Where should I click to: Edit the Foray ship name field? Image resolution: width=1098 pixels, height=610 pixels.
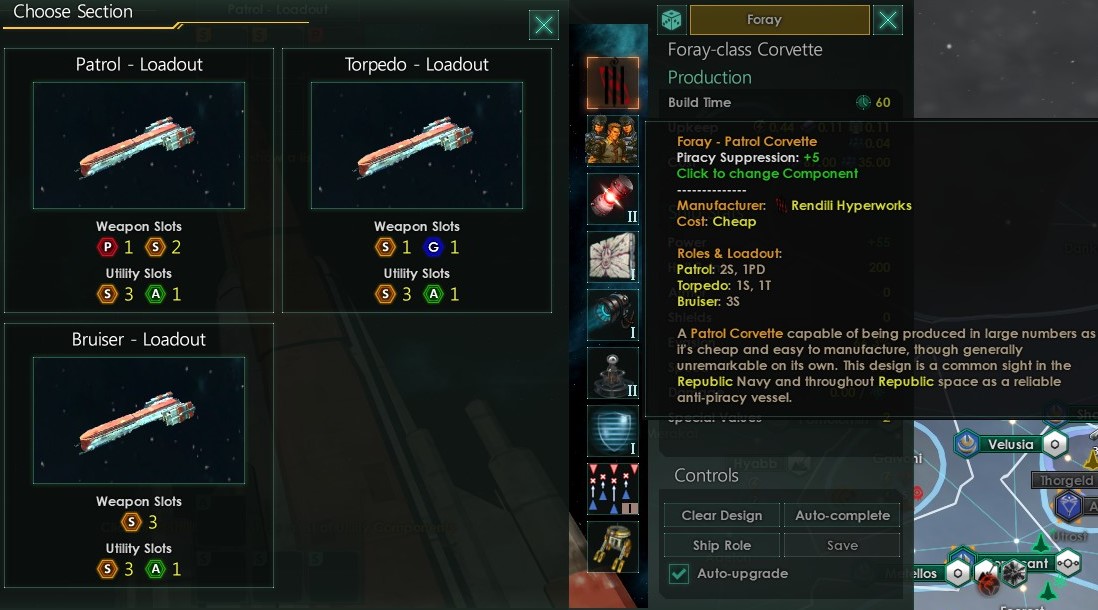[x=780, y=20]
